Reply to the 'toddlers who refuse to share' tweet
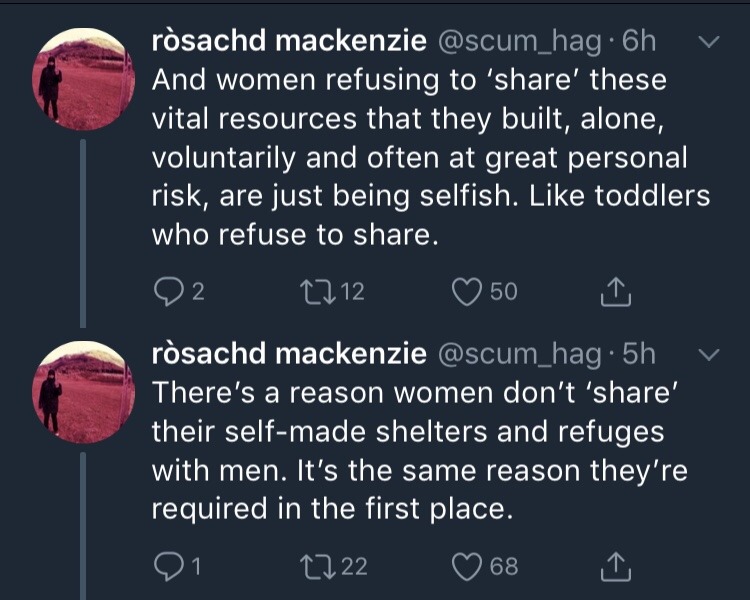750x600 pixels. [x=165, y=291]
